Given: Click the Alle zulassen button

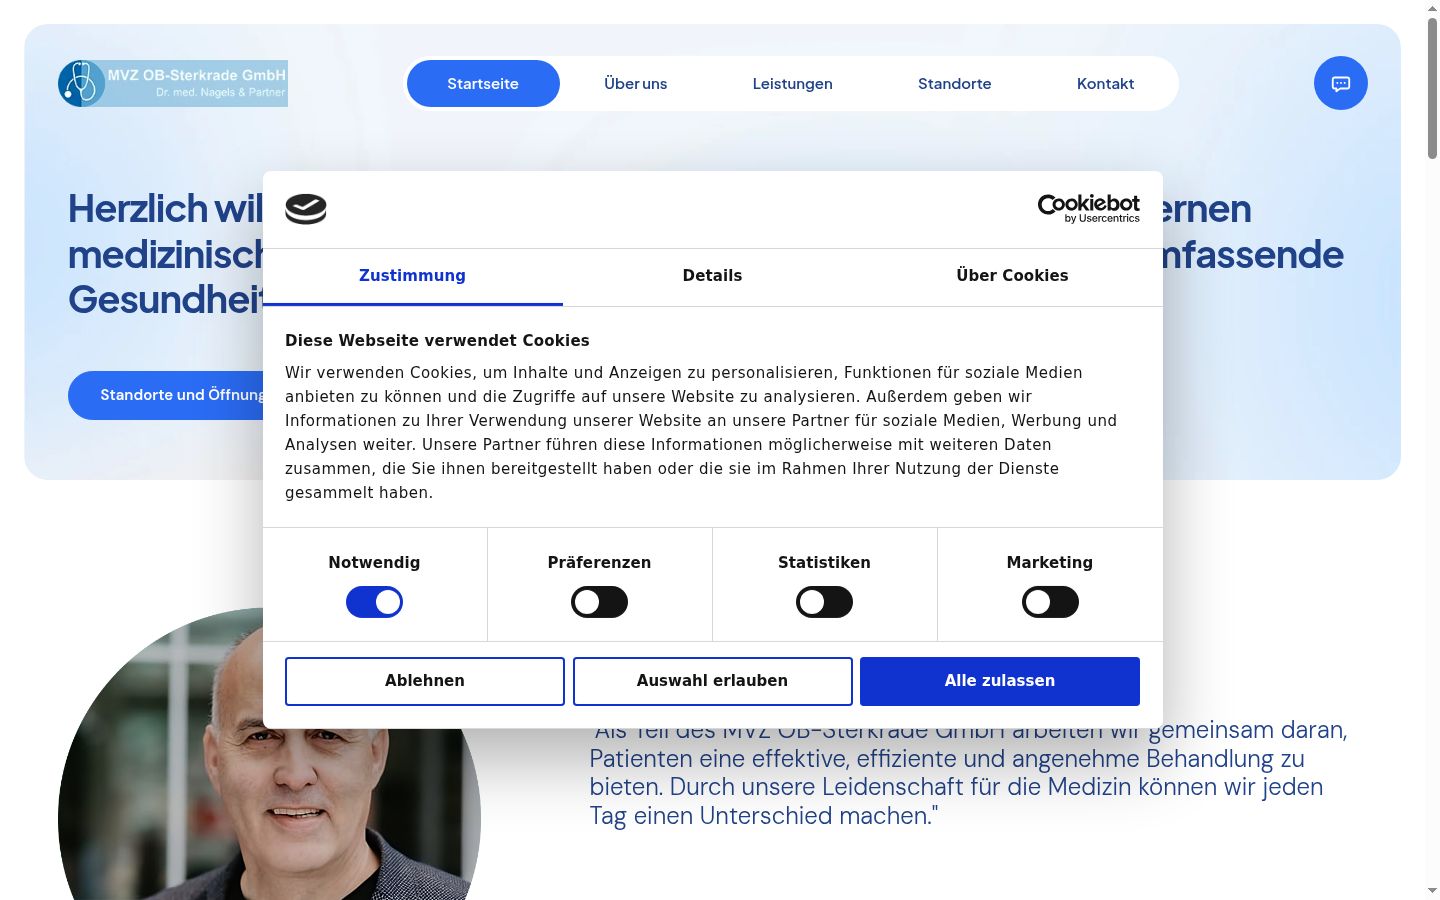Looking at the screenshot, I should (x=1000, y=681).
